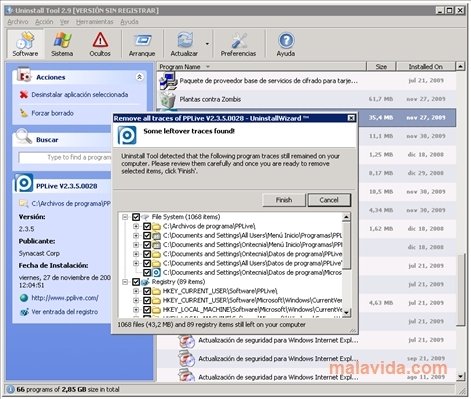This screenshot has width=471, height=399.
Task: Click the Paquete de proveedor program icon
Action: click(x=168, y=81)
